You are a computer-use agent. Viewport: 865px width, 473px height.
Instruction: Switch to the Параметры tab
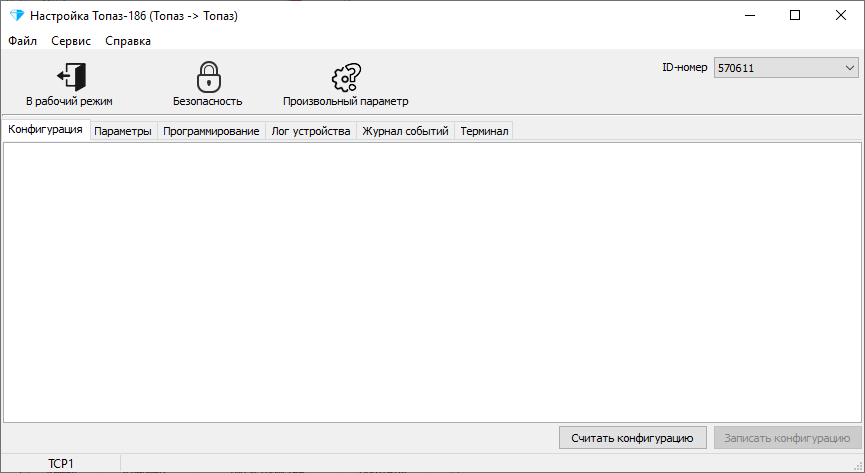123,131
